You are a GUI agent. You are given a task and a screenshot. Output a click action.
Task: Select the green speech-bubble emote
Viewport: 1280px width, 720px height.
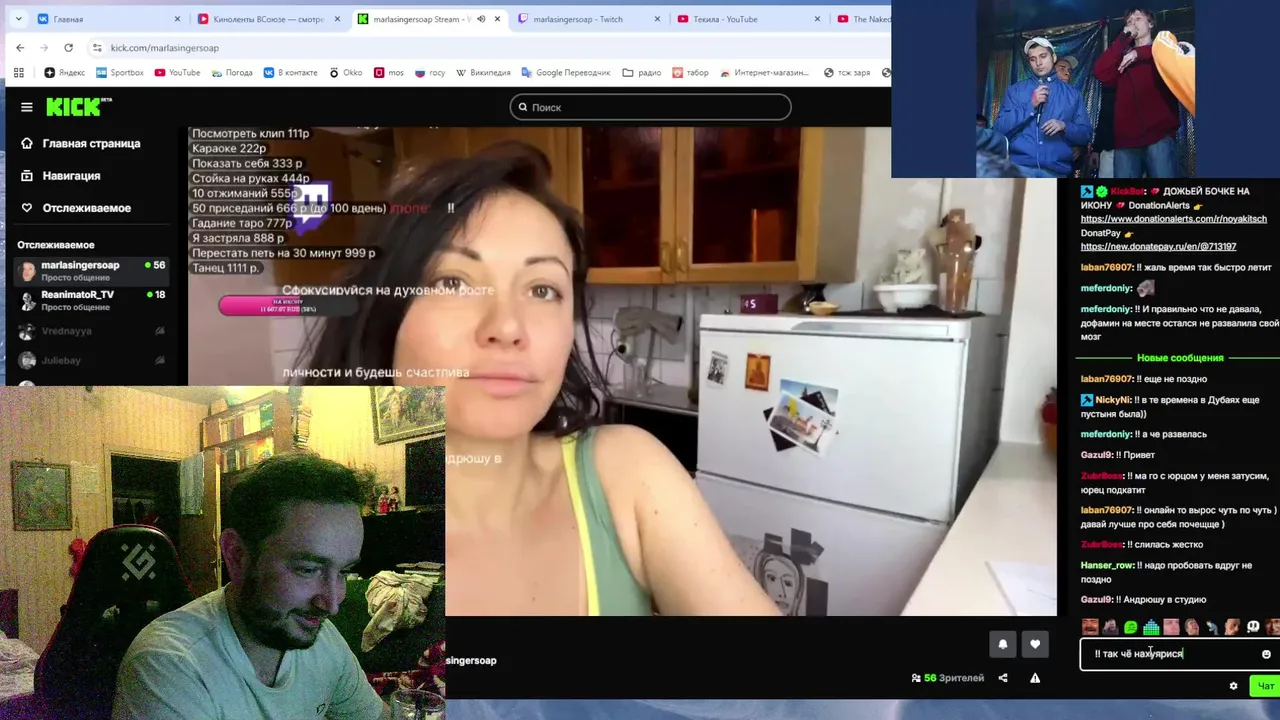point(1131,627)
